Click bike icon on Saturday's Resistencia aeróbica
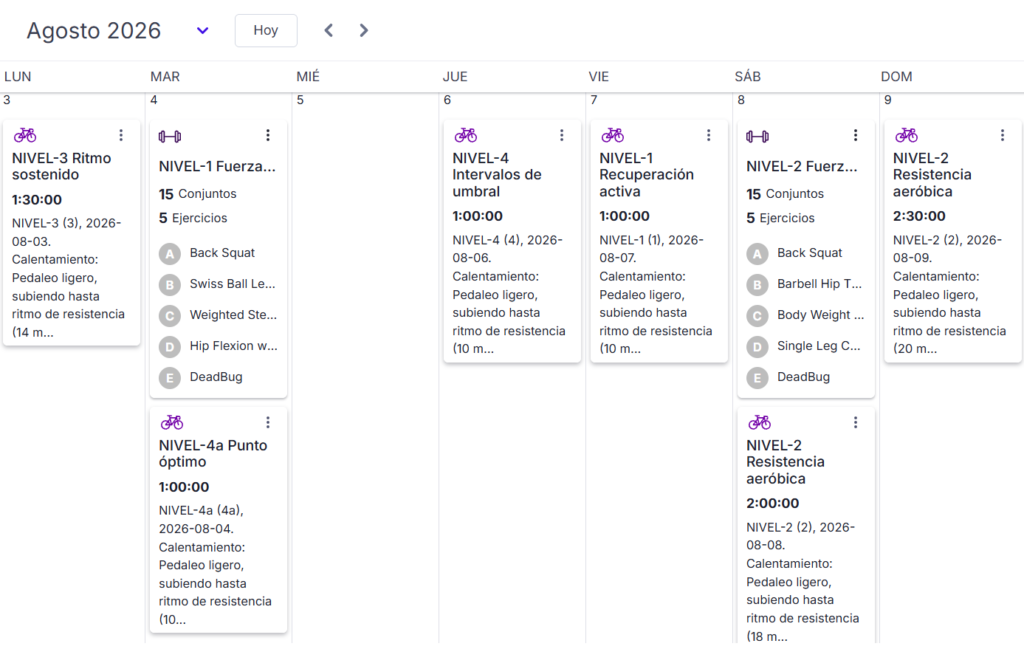Screen dimensions: 1024x649 [760, 422]
